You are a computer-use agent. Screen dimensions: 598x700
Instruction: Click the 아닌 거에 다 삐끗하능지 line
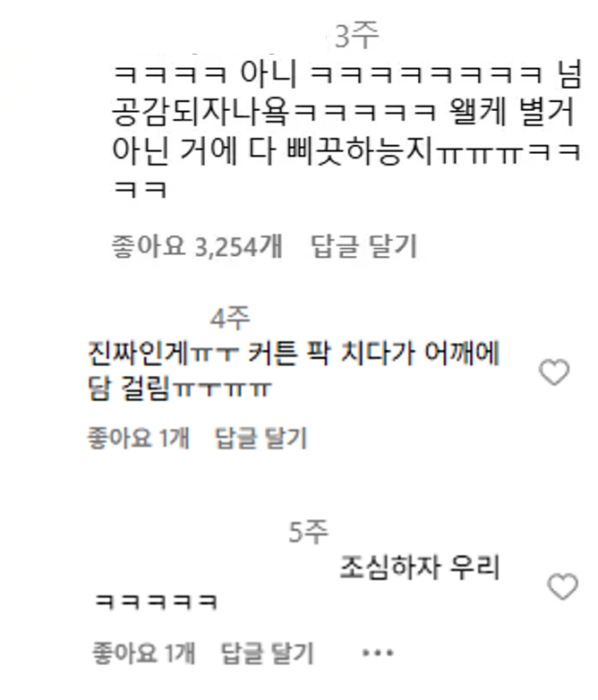346,152
